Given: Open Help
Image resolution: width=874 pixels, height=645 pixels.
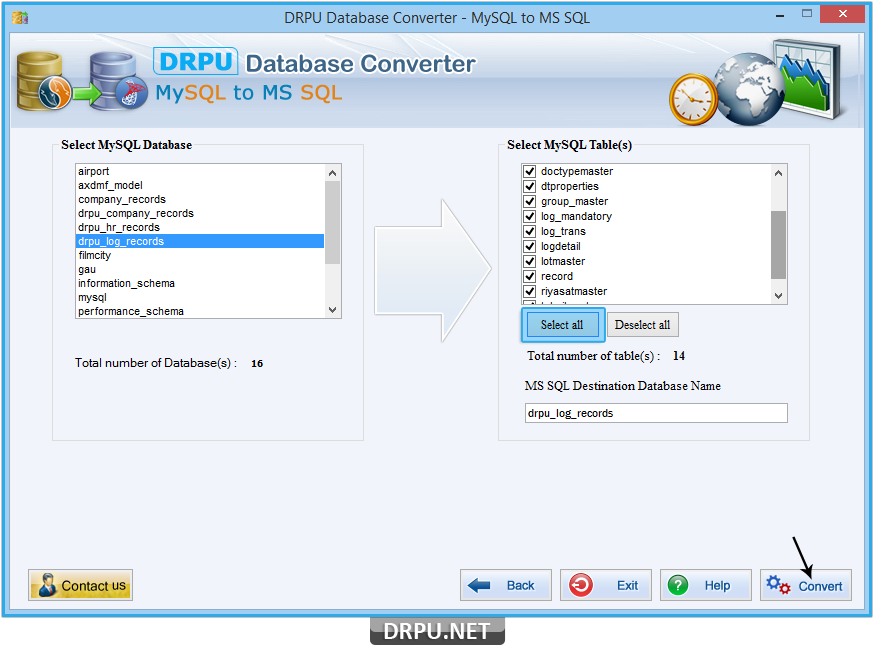Looking at the screenshot, I should (706, 585).
